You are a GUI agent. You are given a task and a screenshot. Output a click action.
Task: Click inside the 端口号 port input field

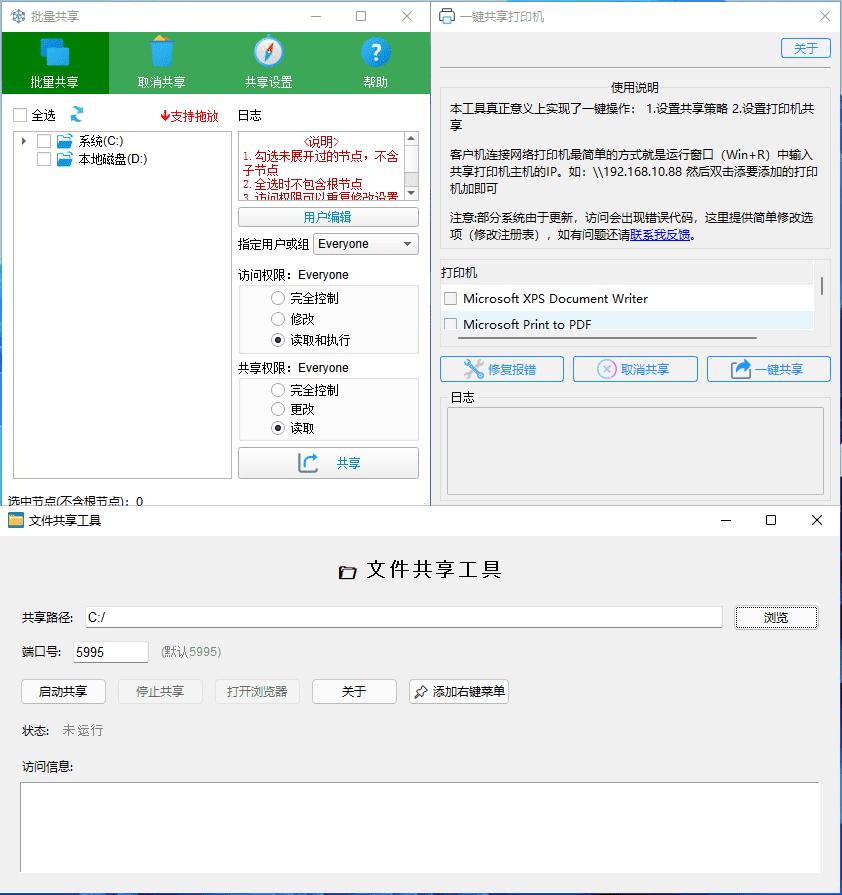[x=110, y=651]
